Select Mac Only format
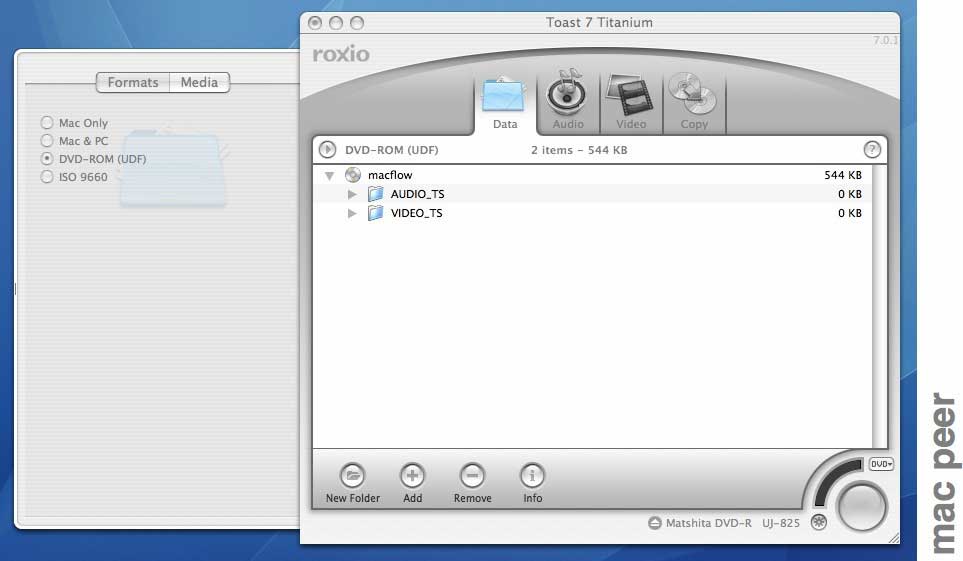Viewport: 963px width, 561px height. pos(47,123)
